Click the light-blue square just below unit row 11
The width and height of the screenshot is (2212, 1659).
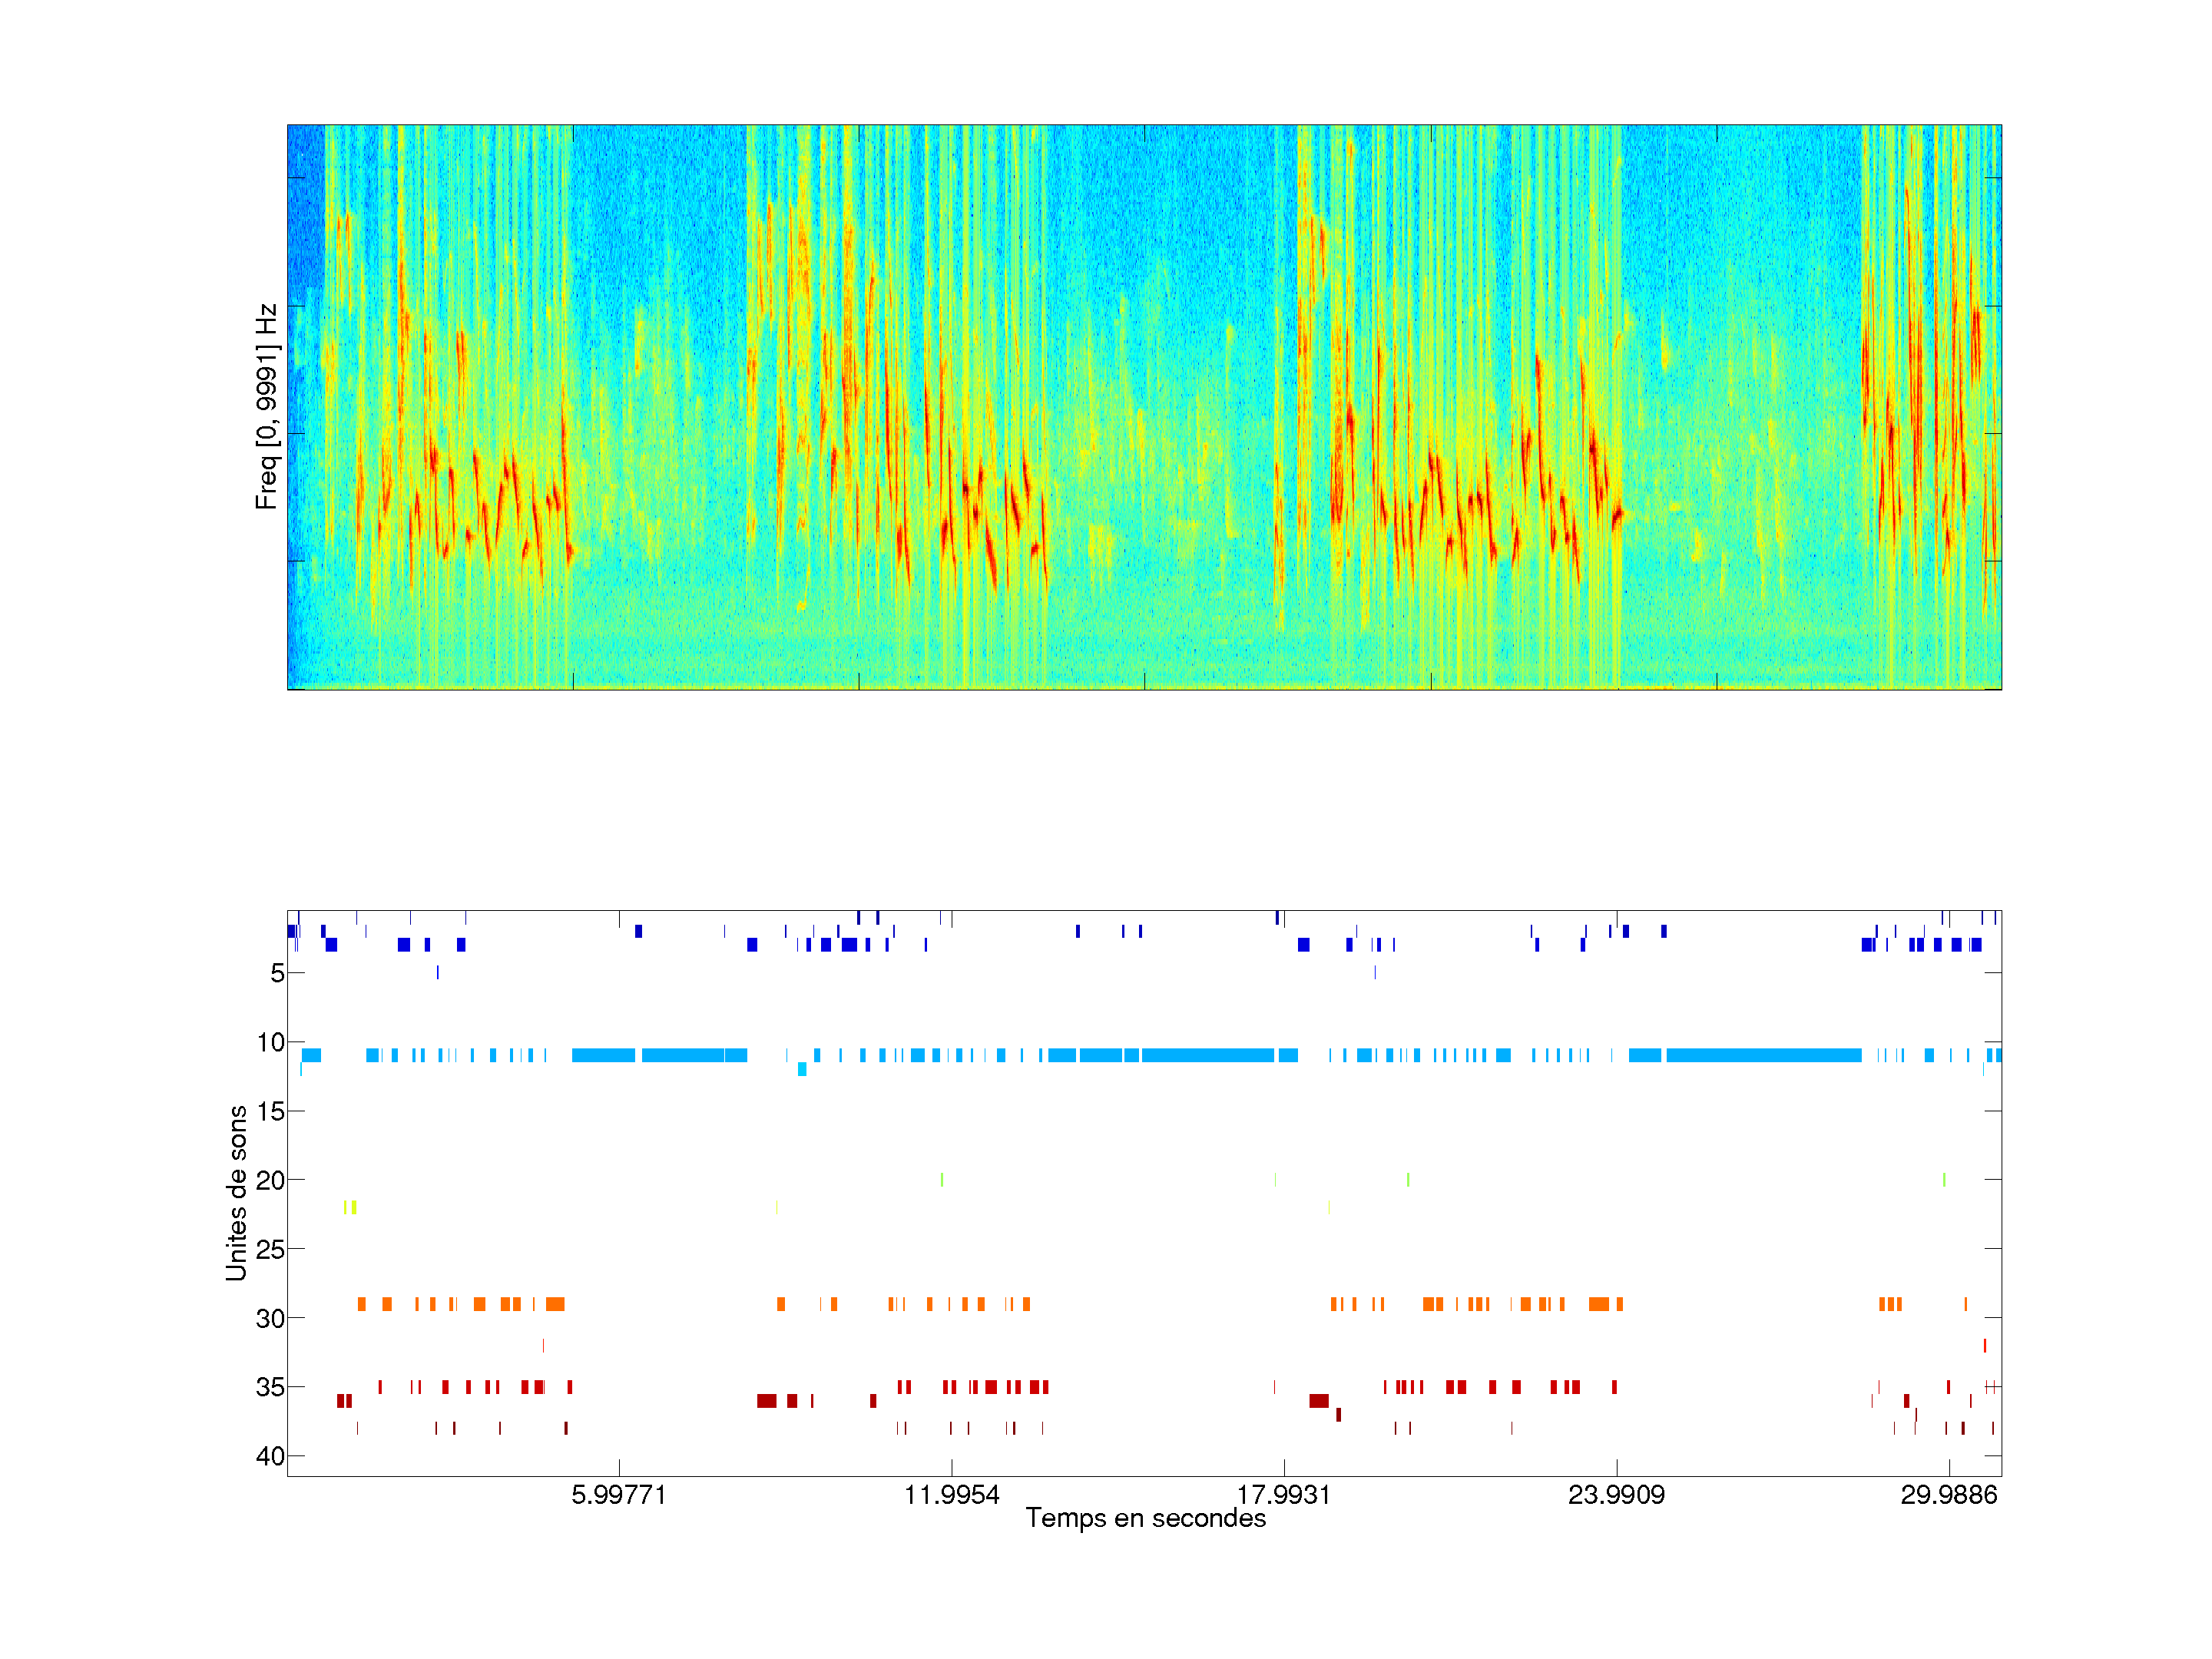[x=802, y=1070]
